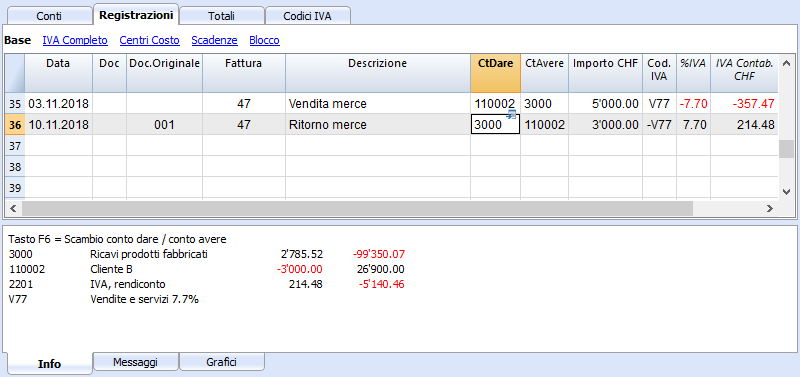Open the Centri Costo view
This screenshot has width=800, height=377.
pos(149,40)
